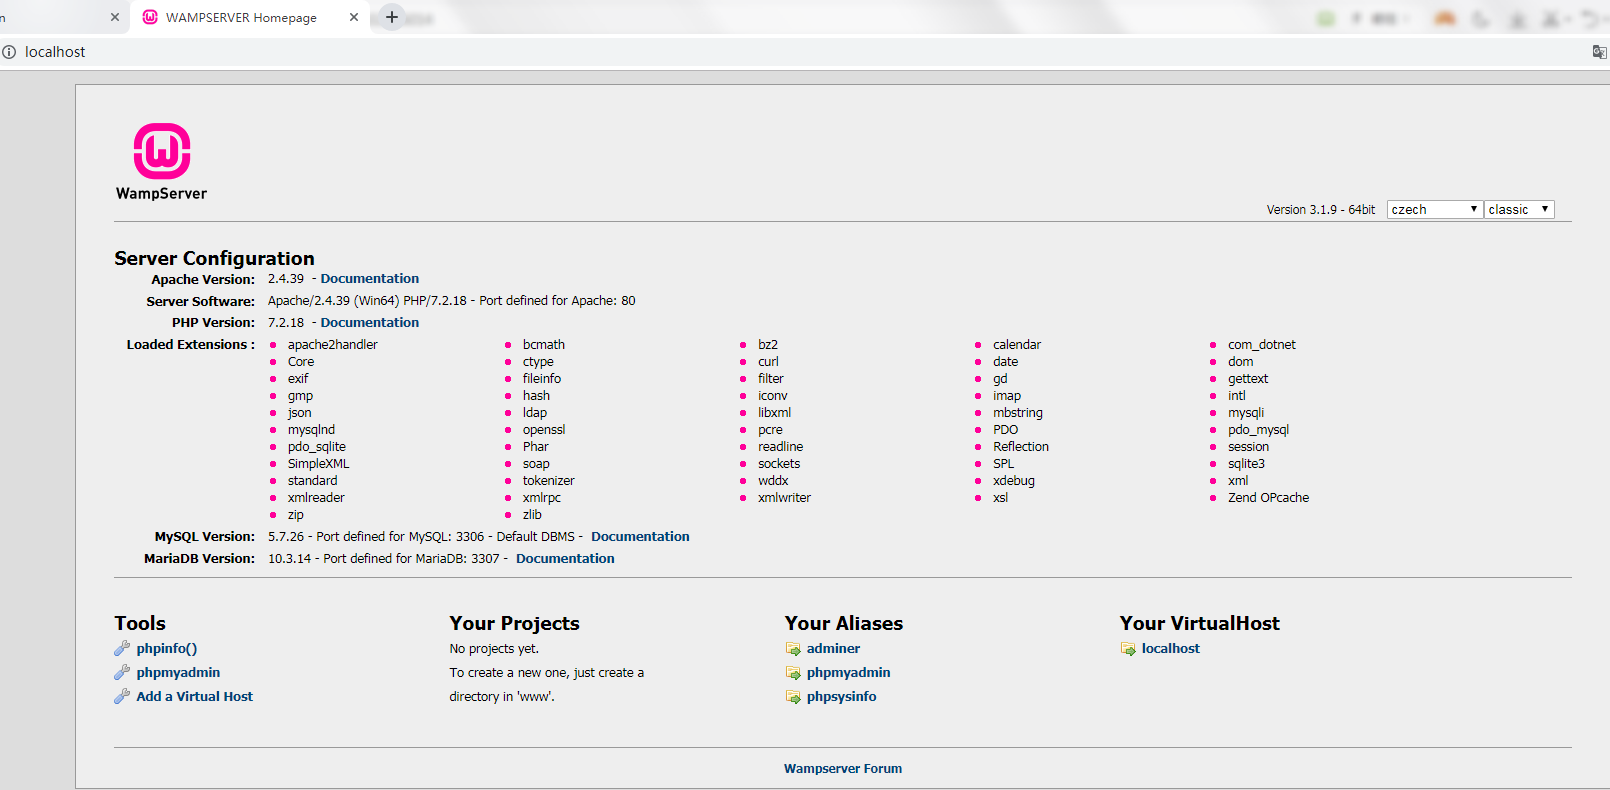Close the WAMPSERVER Homepage tab
This screenshot has height=790, width=1610.
[354, 17]
